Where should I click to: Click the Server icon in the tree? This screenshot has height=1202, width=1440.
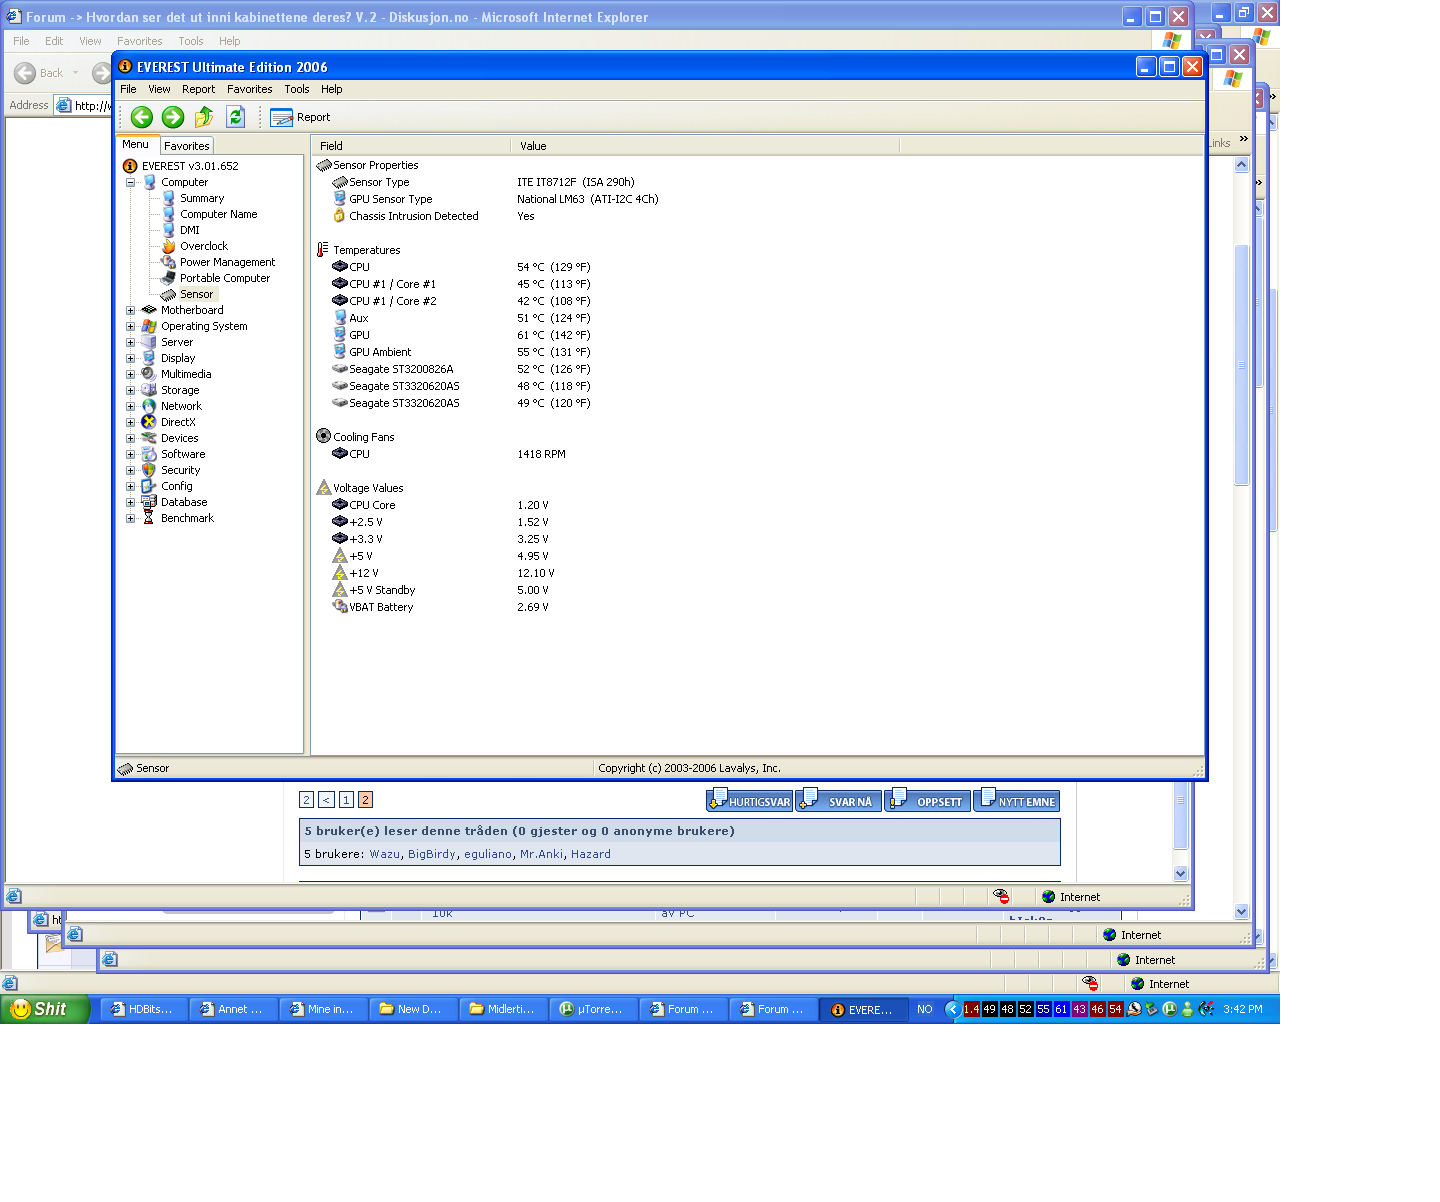(149, 342)
